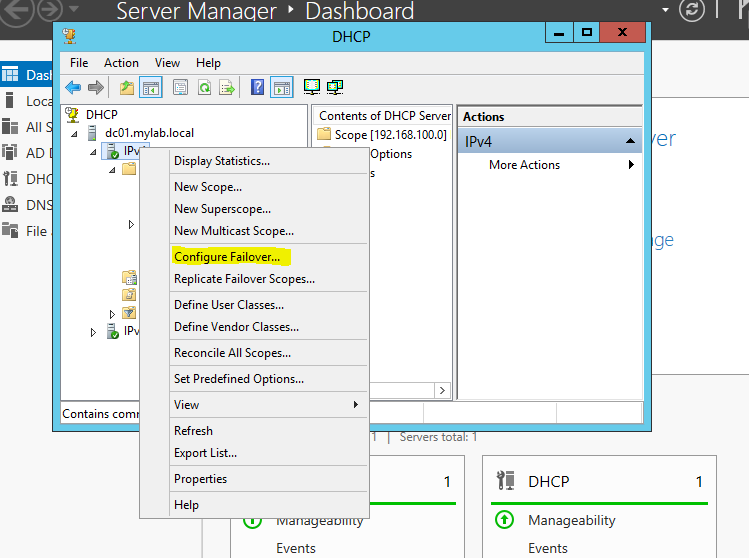Click the double monitor servers toolbar icon

point(335,87)
